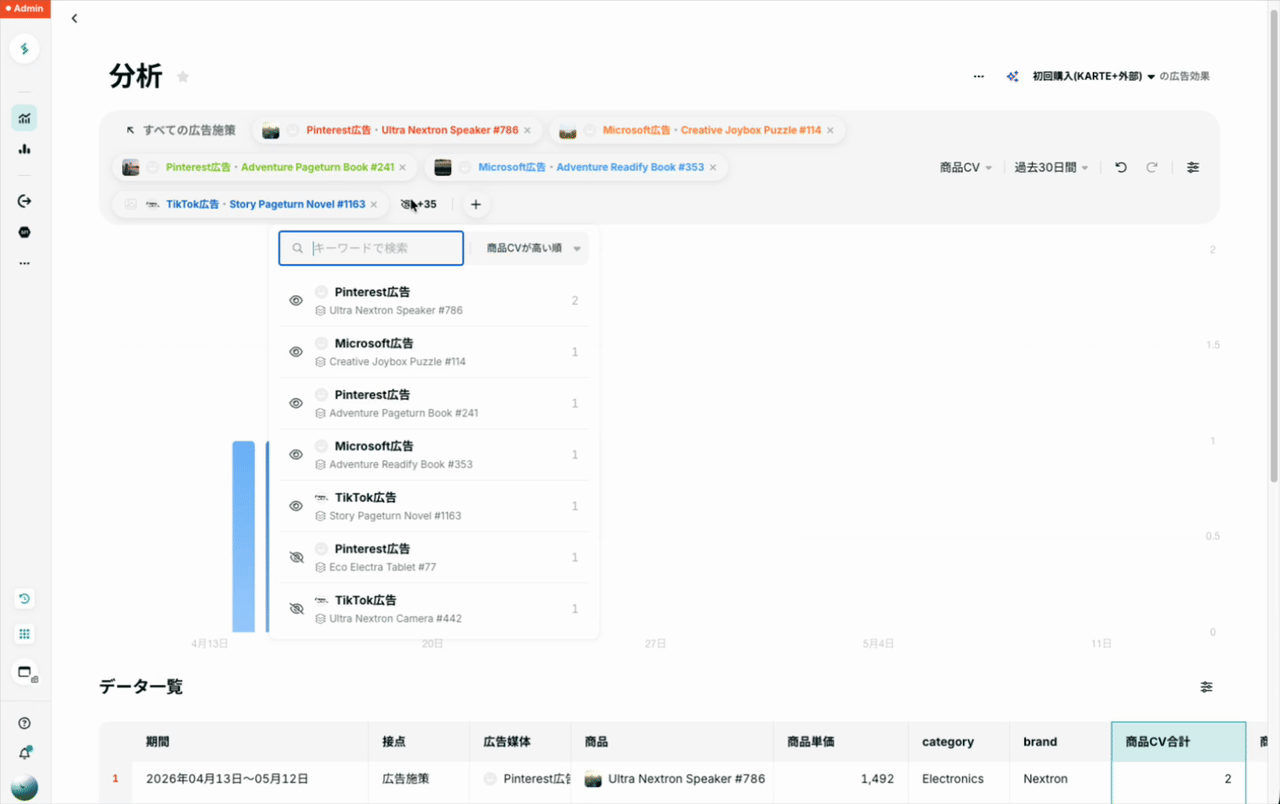Toggle visibility of Ultra Nextron Speaker #786
This screenshot has height=804, width=1280.
pos(296,301)
